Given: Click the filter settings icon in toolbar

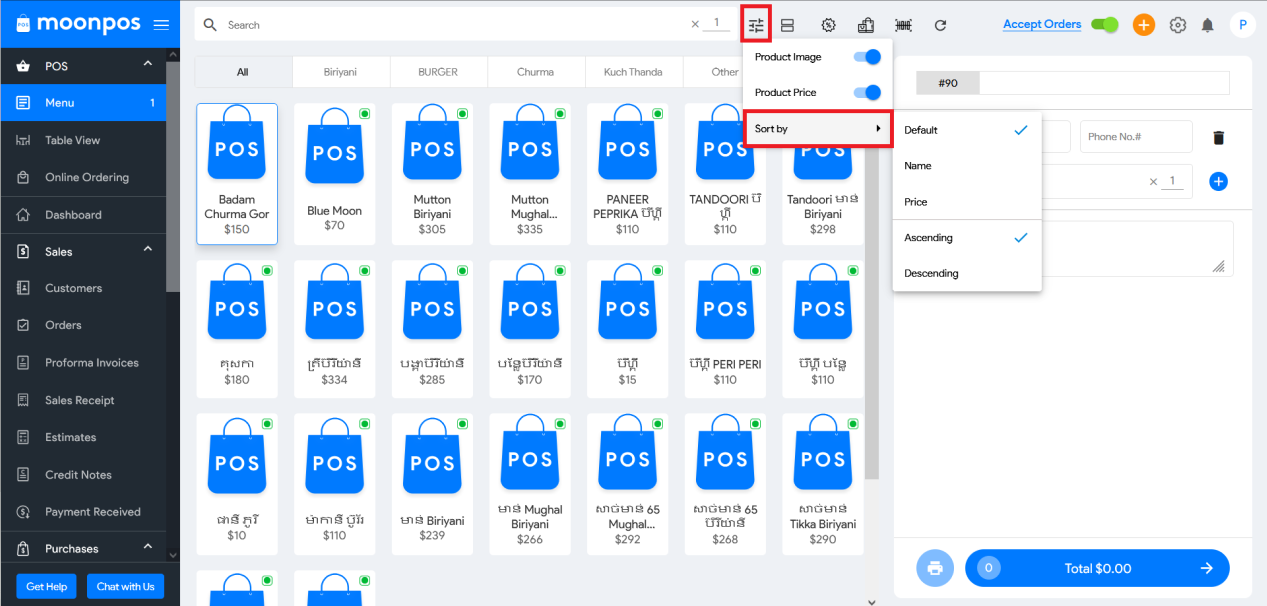Looking at the screenshot, I should click(756, 25).
